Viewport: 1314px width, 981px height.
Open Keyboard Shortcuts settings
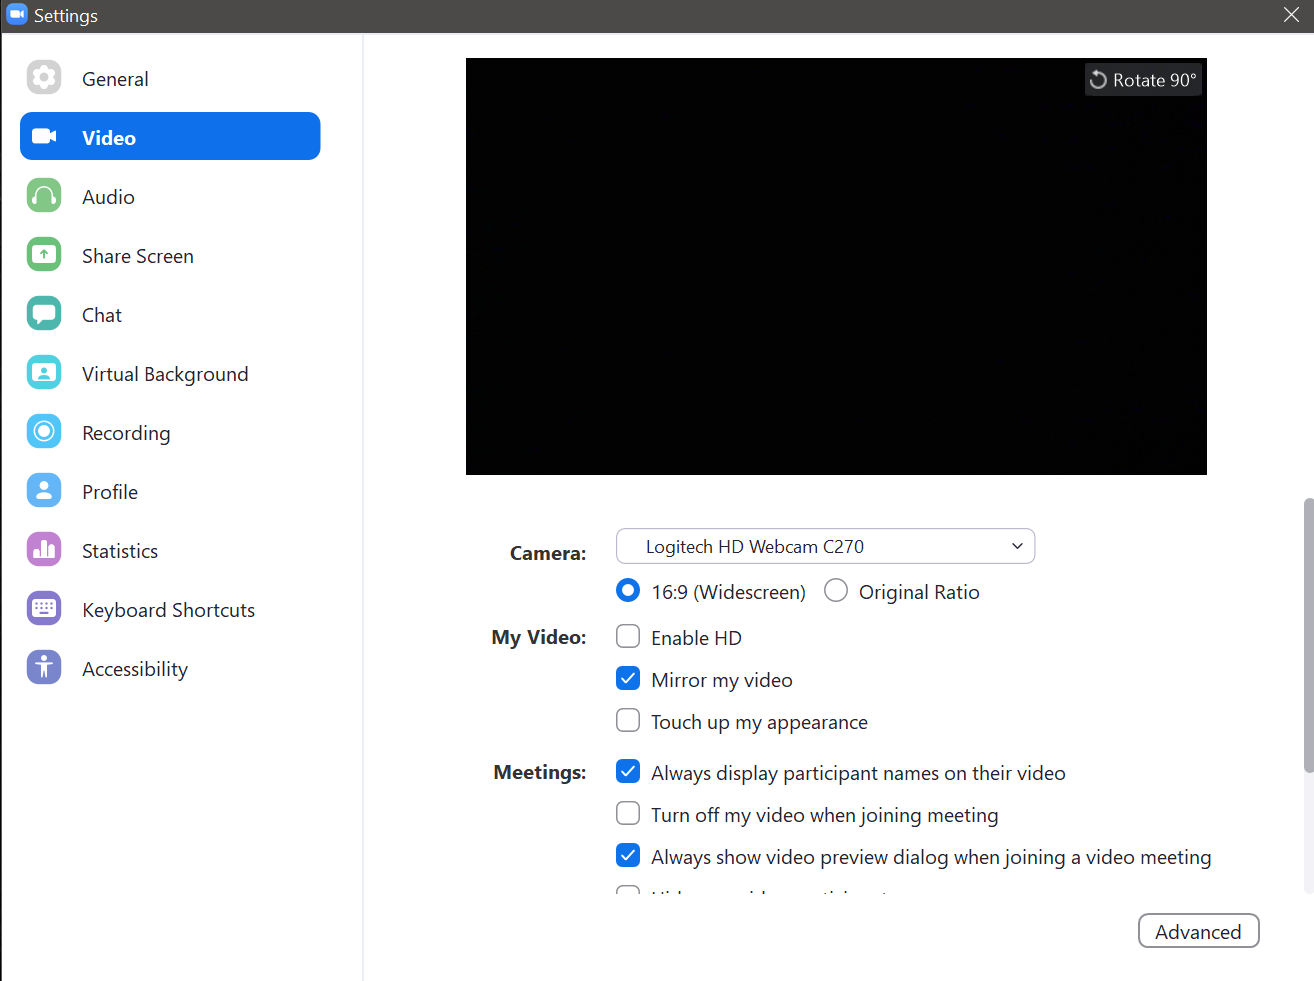[x=170, y=609]
